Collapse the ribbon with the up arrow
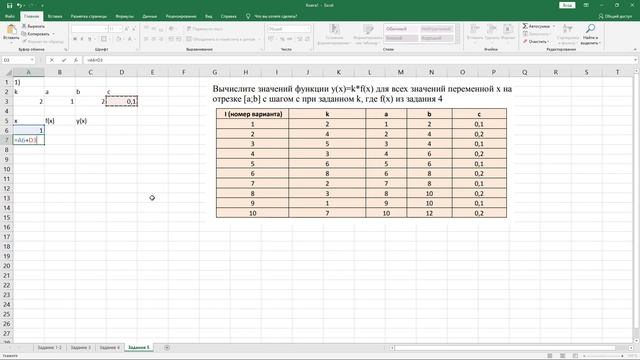Viewport: 640px width, 360px height. pos(635,49)
